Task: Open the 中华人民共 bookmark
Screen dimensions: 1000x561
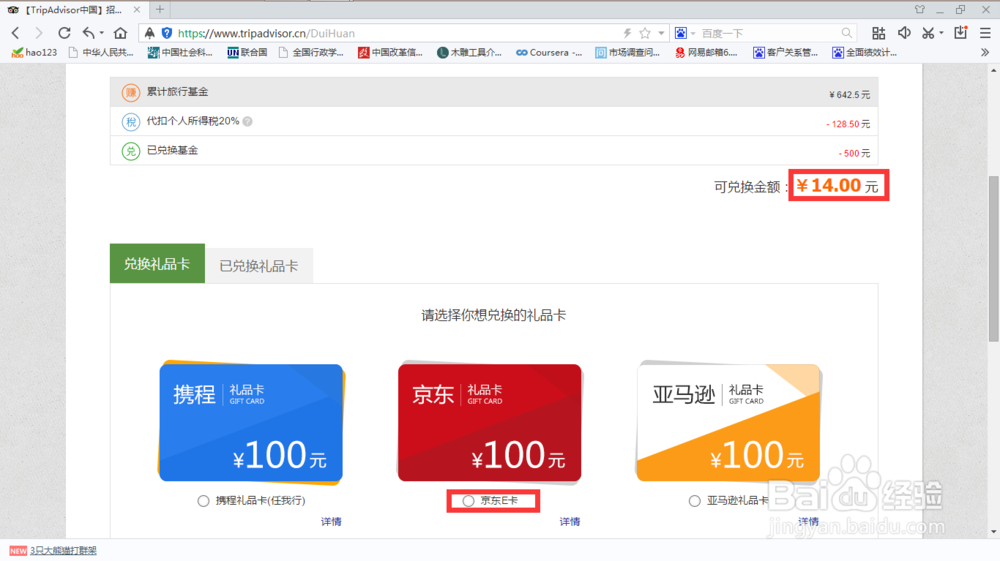Action: [101, 52]
